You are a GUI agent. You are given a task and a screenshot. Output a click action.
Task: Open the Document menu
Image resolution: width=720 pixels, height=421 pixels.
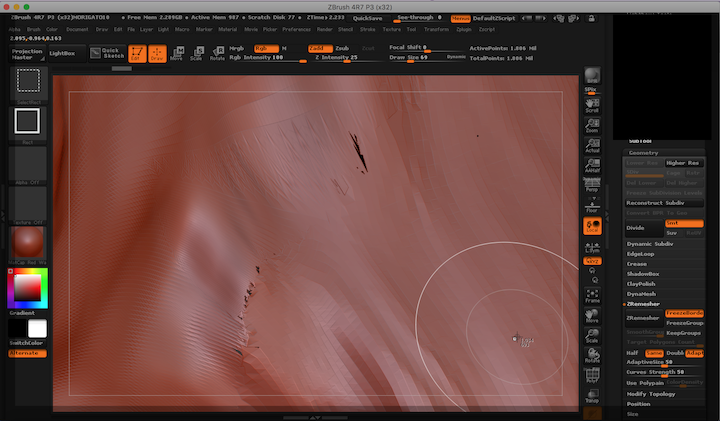click(x=77, y=29)
